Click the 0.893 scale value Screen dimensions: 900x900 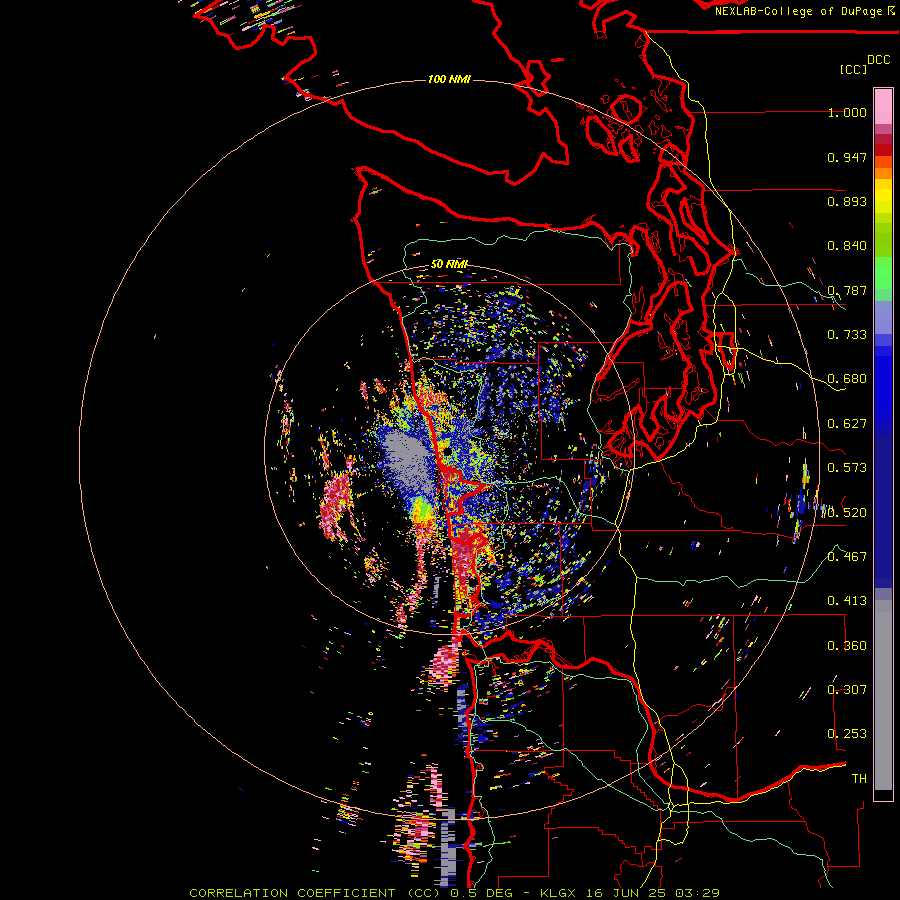[847, 201]
